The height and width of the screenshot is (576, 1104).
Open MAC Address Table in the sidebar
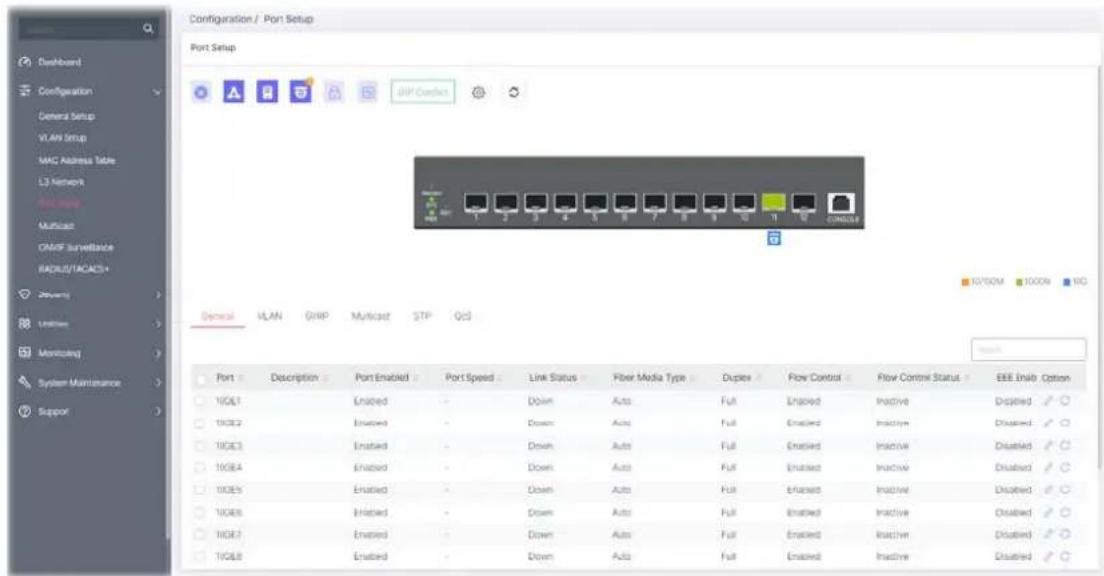[x=77, y=161]
